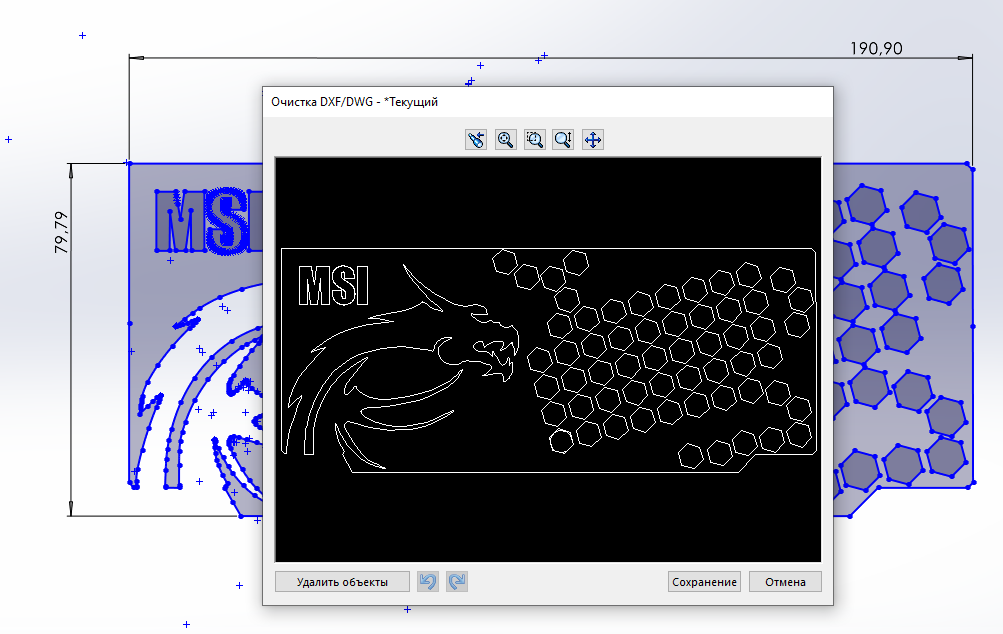The width and height of the screenshot is (1003, 634).
Task: Click the dialog title Очистка DXF/DWG - *Текущий
Action: tap(354, 102)
